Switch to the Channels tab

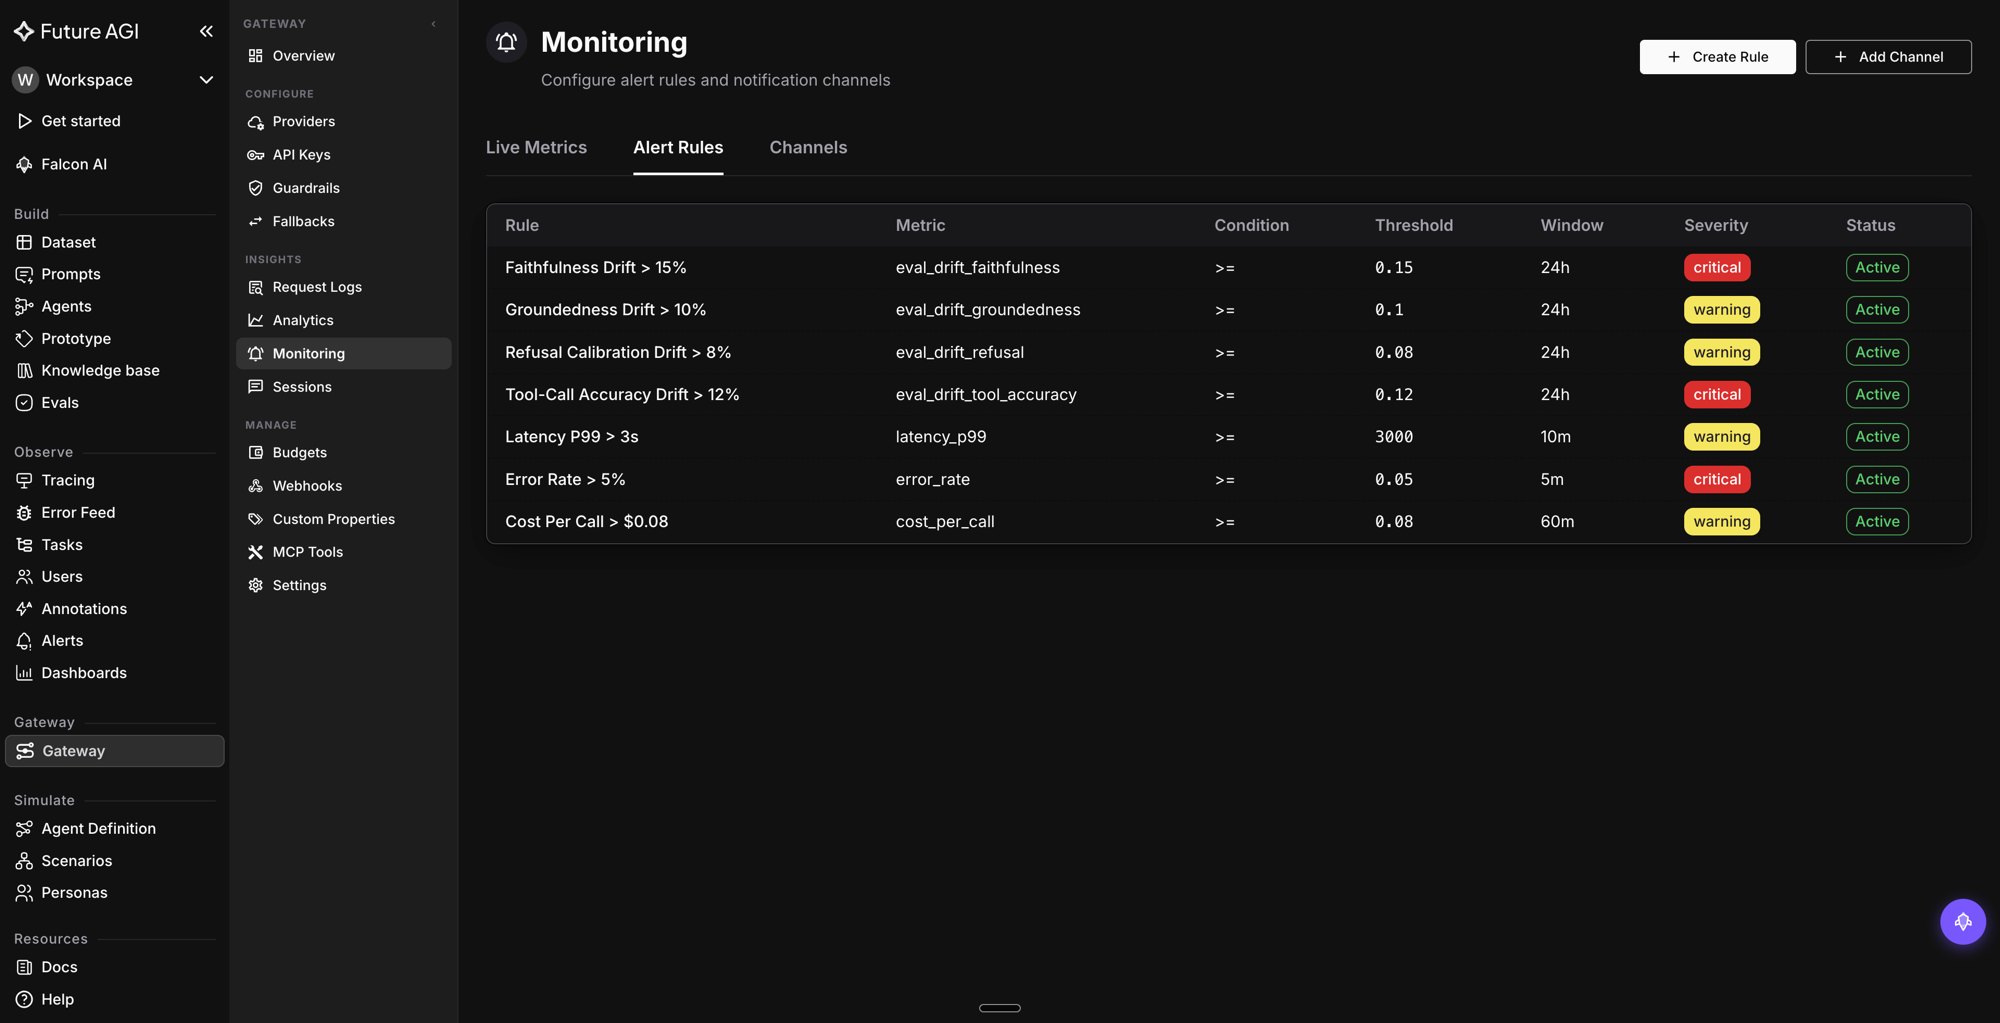coord(808,147)
